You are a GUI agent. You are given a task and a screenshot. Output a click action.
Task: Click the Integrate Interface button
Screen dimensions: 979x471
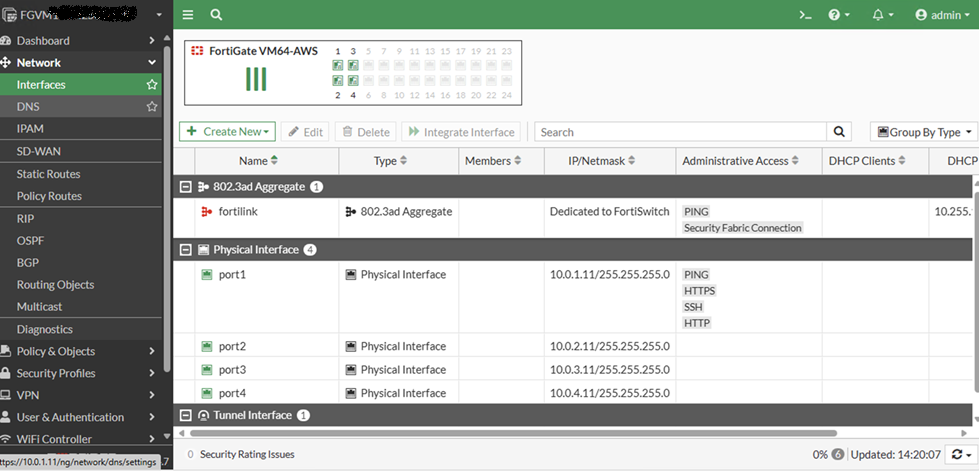pos(461,132)
